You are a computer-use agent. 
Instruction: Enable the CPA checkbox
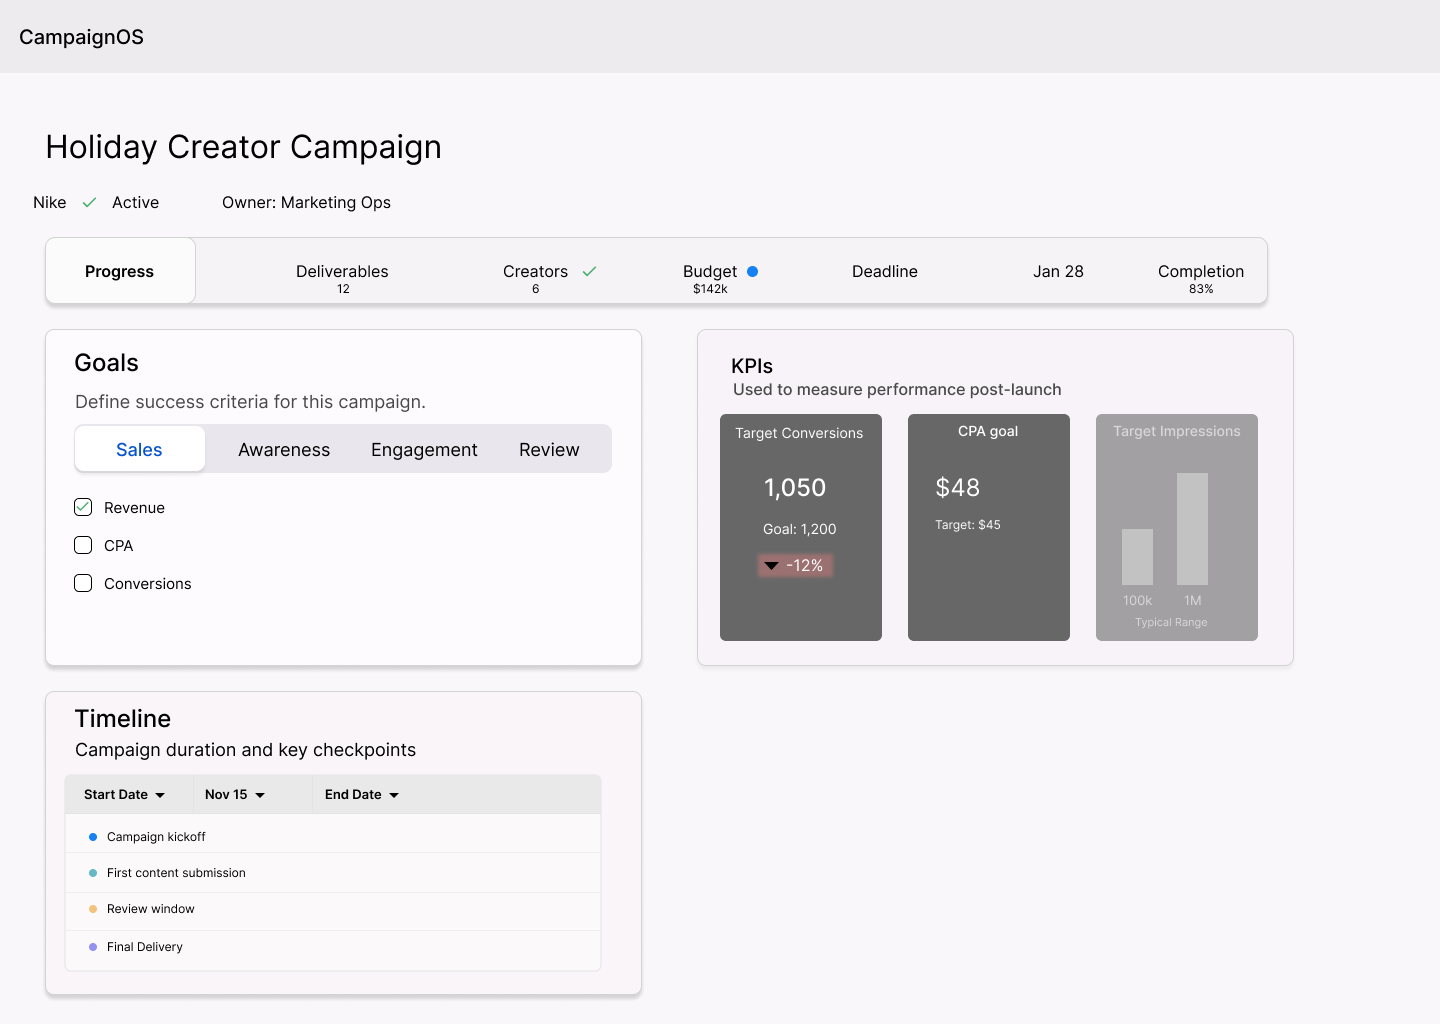coord(83,545)
